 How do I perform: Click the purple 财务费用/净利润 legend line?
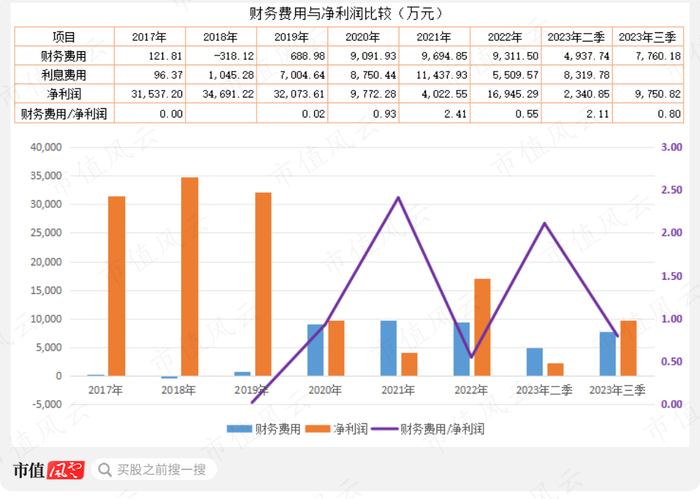[385, 429]
